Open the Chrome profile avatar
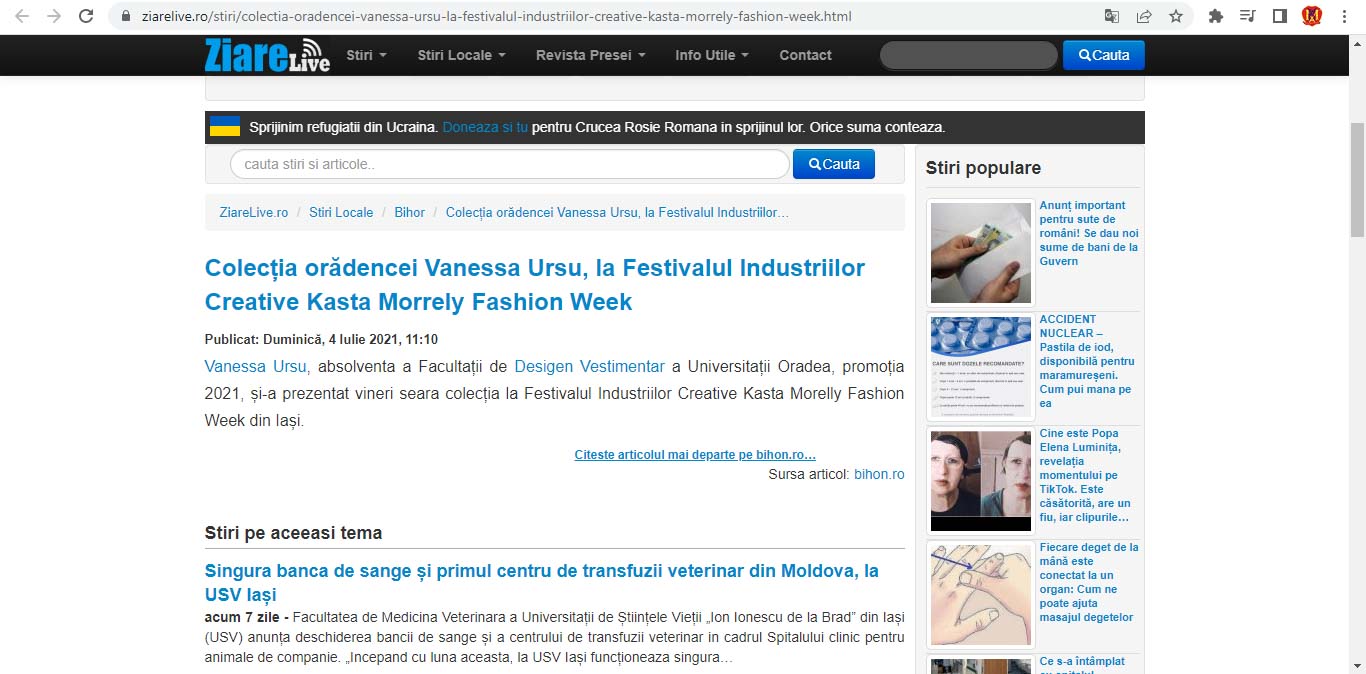 [x=1312, y=16]
